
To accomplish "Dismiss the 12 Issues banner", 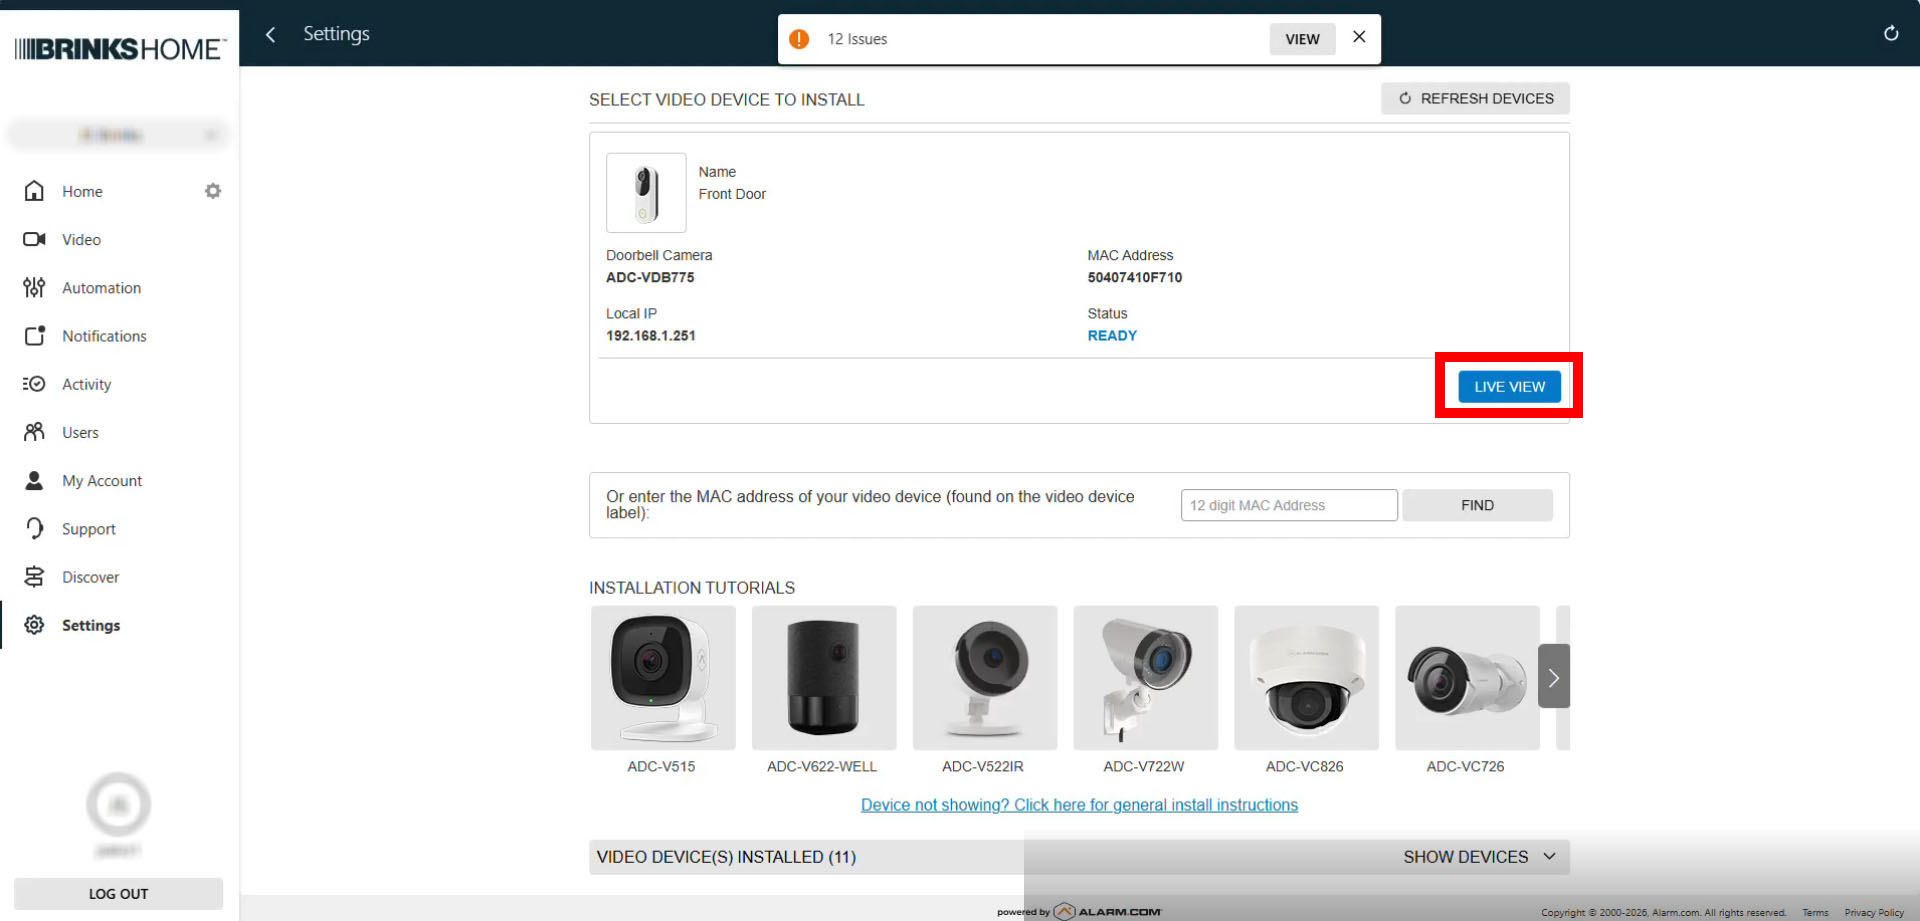I will 1359,37.
